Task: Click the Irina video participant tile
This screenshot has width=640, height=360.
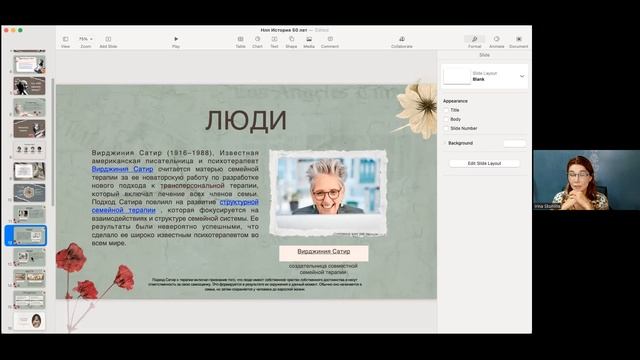Action: click(x=587, y=180)
